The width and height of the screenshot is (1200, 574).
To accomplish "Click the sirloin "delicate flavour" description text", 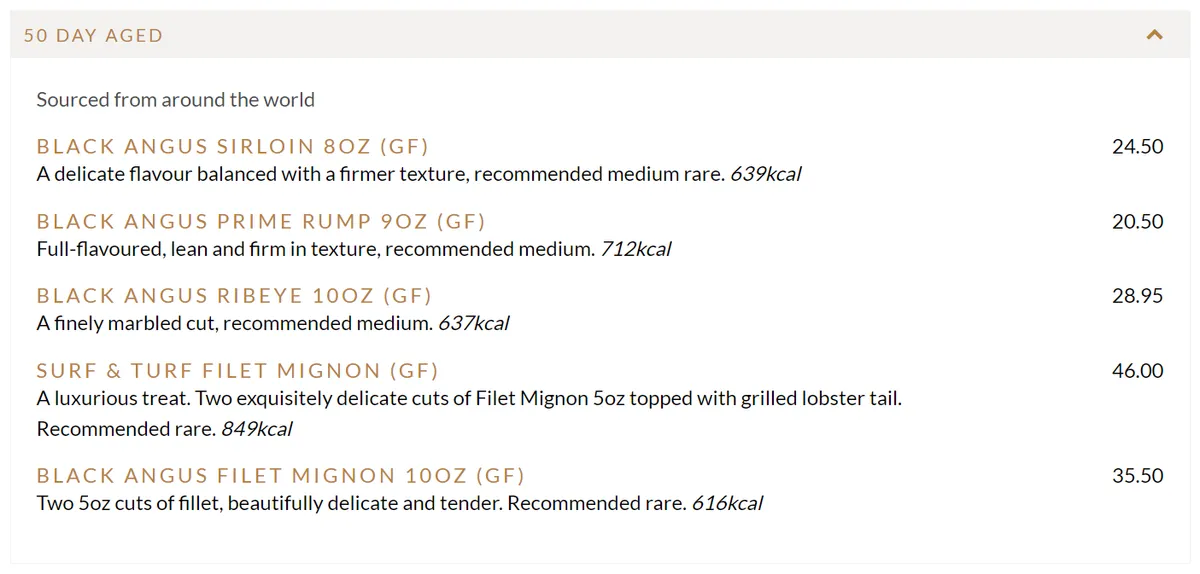I will [380, 175].
